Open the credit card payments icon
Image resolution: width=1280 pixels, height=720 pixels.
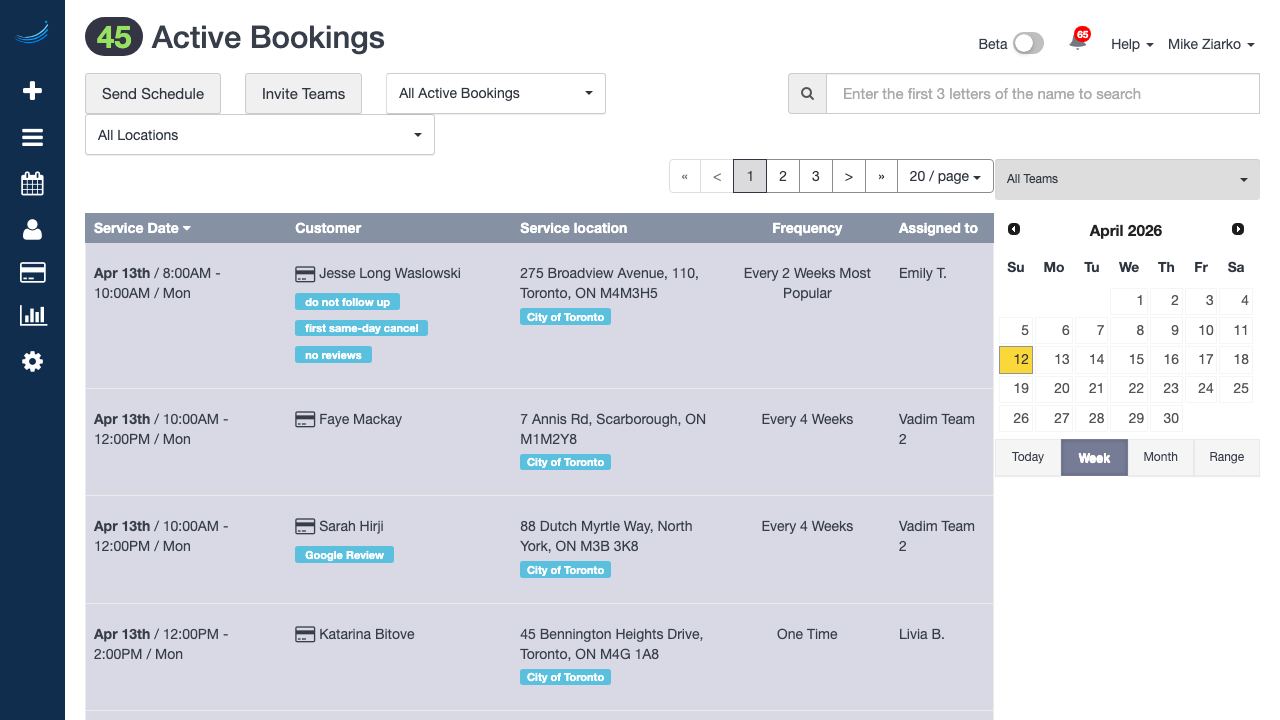point(32,273)
